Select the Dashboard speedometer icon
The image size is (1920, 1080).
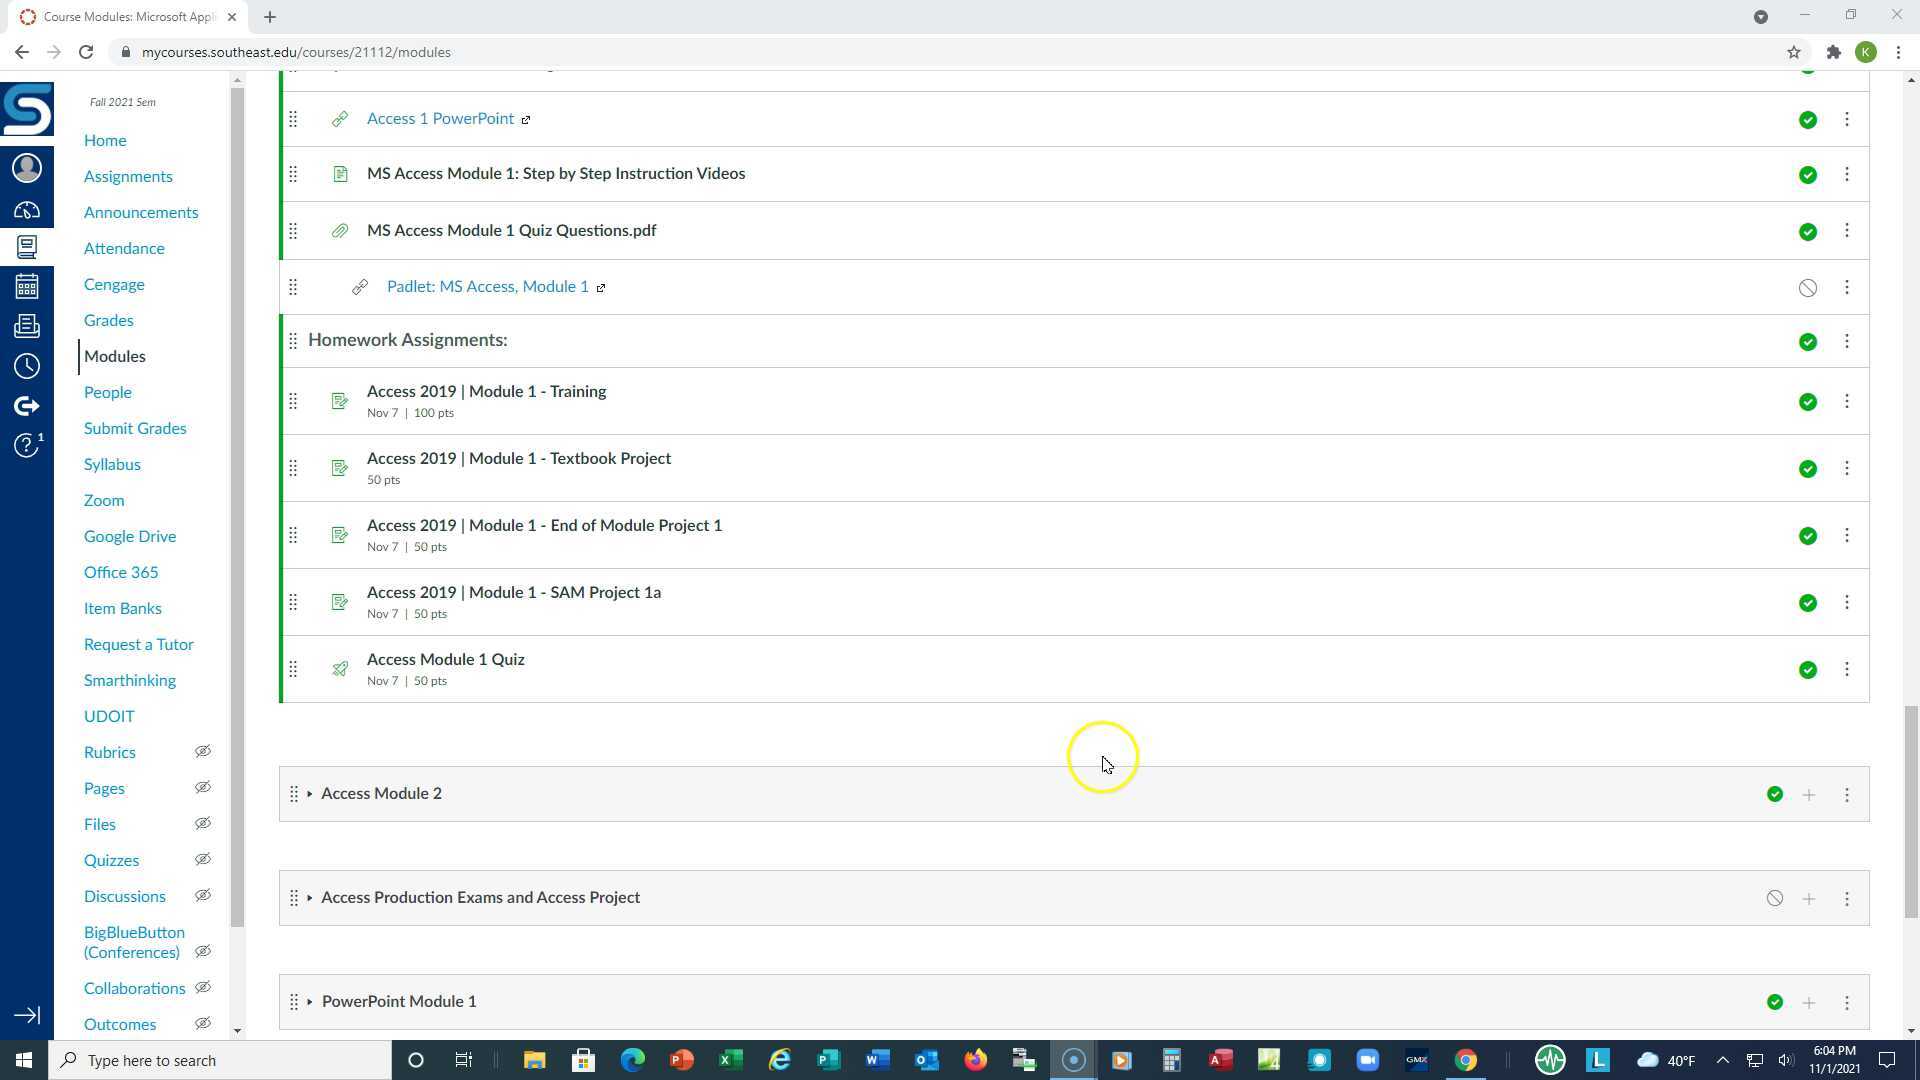click(x=27, y=209)
